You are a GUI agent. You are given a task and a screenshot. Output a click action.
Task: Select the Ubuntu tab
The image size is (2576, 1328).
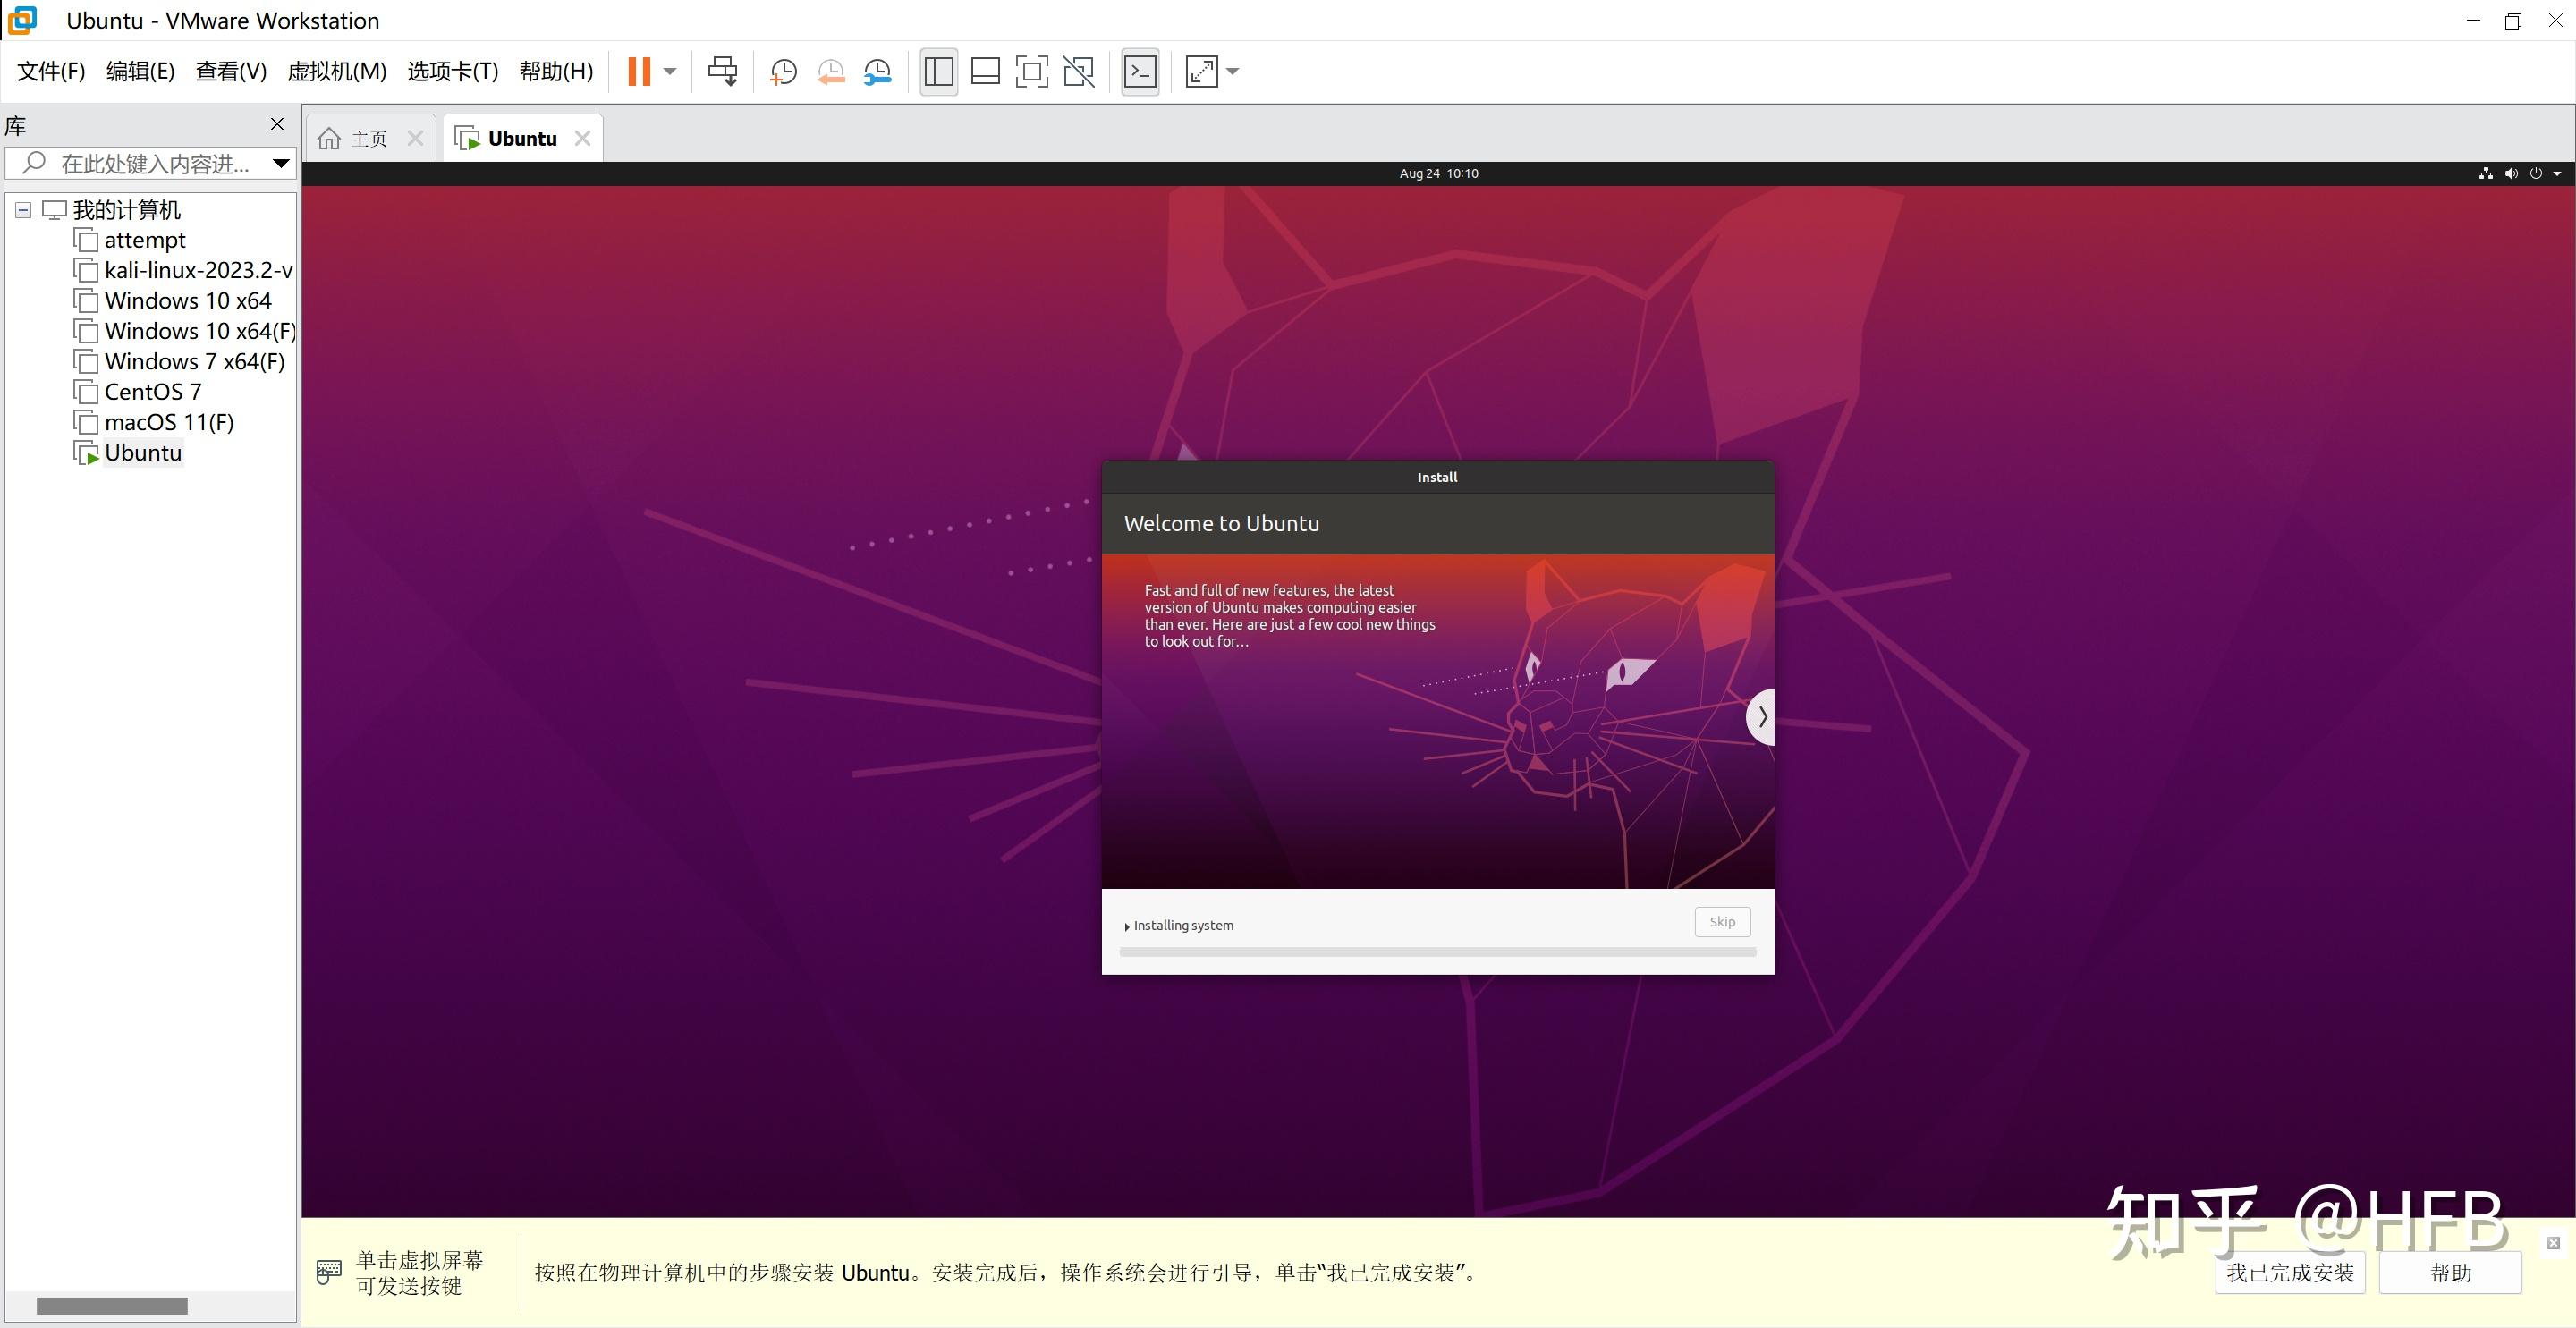click(x=522, y=139)
